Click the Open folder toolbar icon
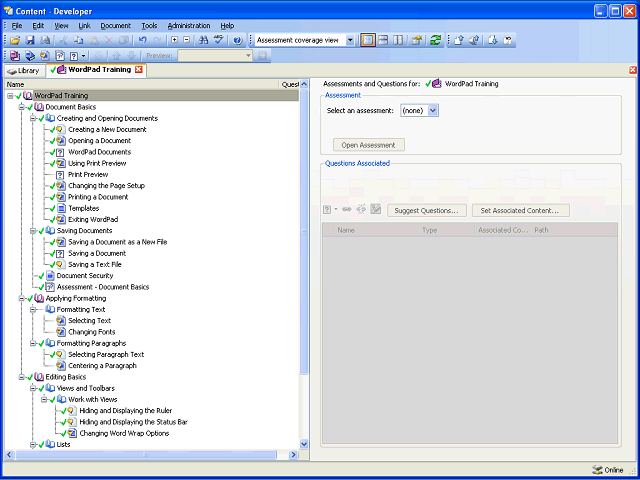The image size is (640, 480). pyautogui.click(x=15, y=40)
